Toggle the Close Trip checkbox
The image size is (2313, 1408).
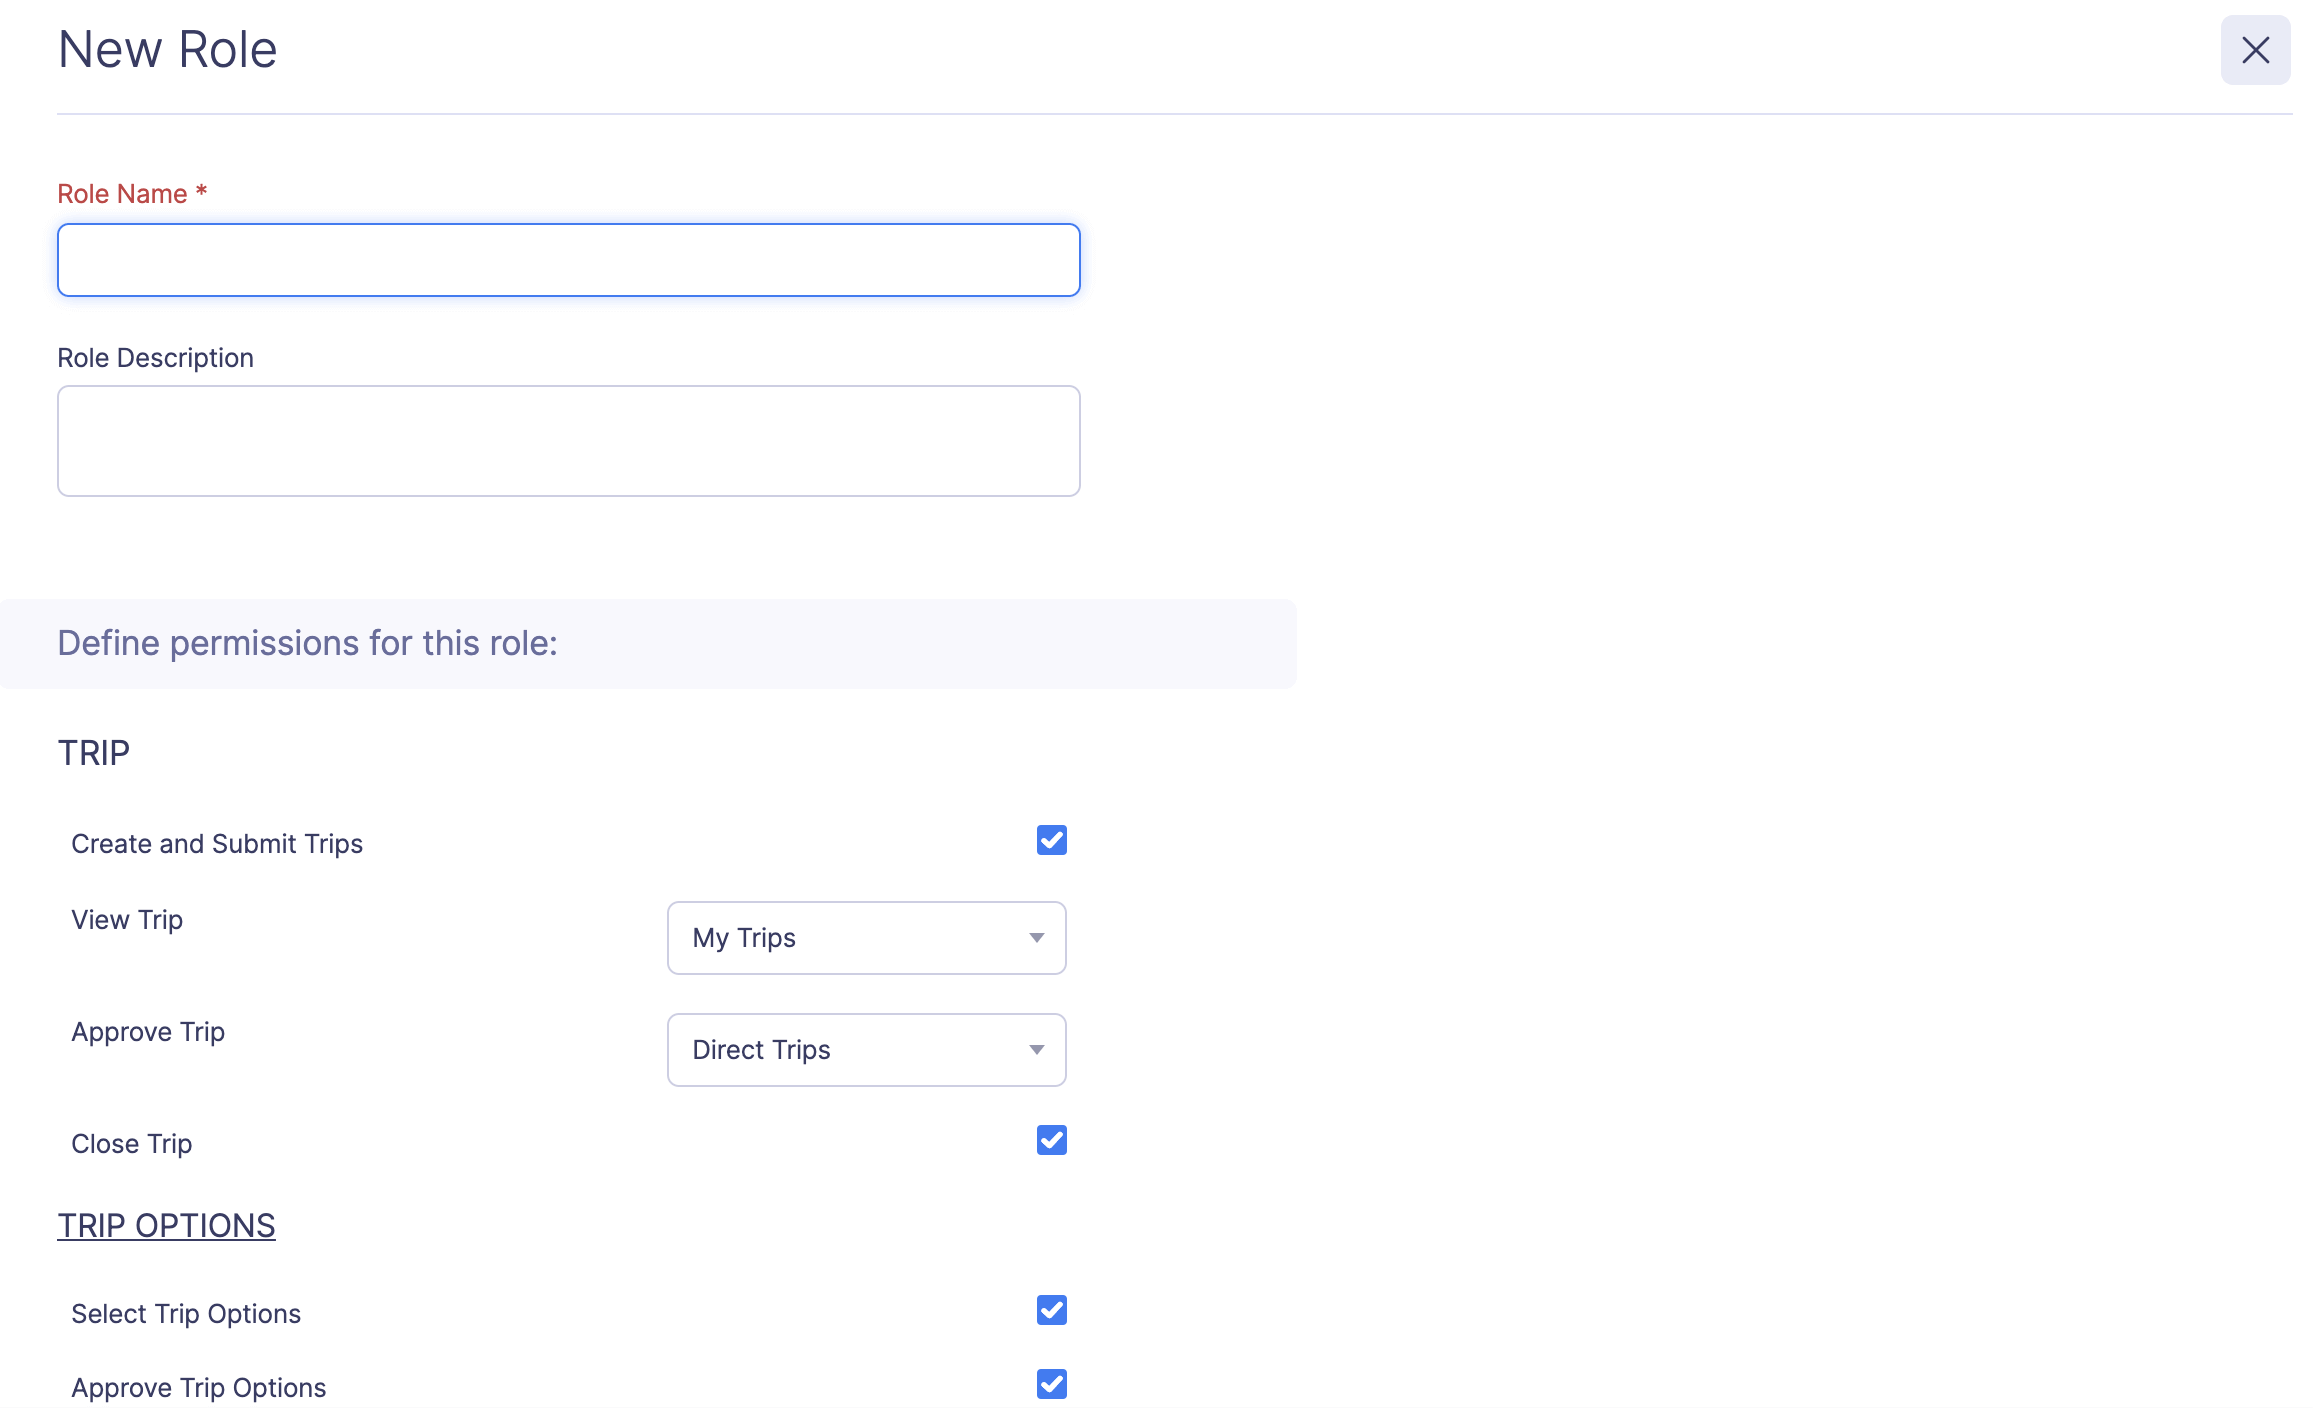pyautogui.click(x=1051, y=1140)
